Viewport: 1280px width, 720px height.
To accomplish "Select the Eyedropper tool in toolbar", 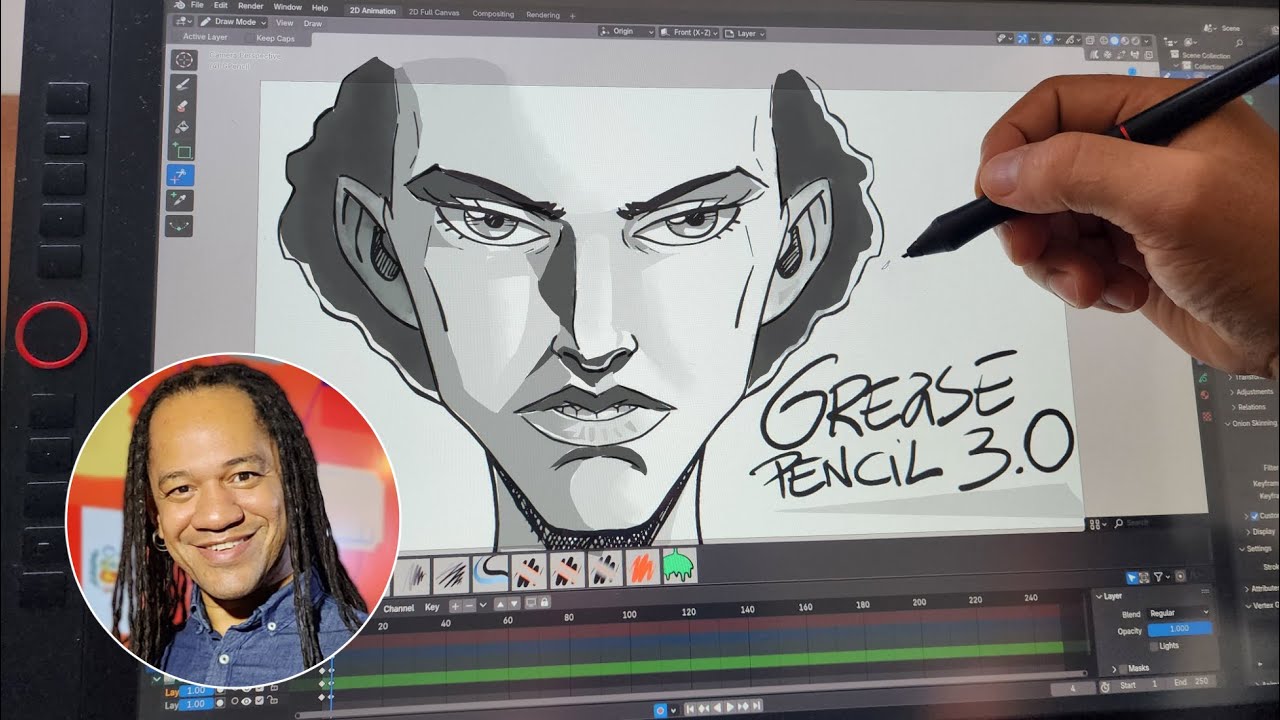I will click(181, 201).
